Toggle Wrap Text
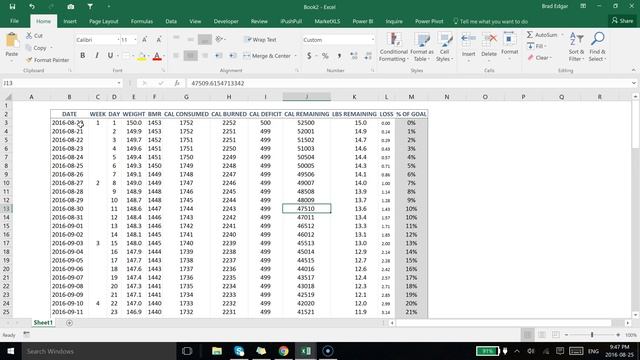Screen dimensions: 640x360 click(260, 40)
